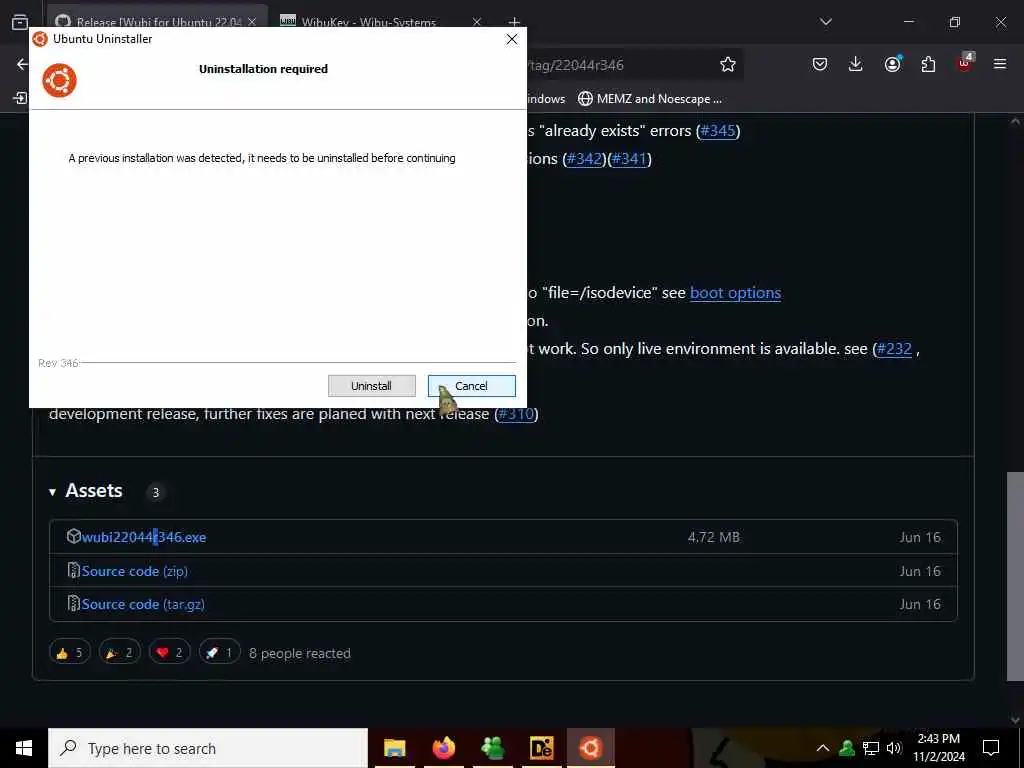Click the file icon beside Source code (tar.gz)

click(x=74, y=603)
